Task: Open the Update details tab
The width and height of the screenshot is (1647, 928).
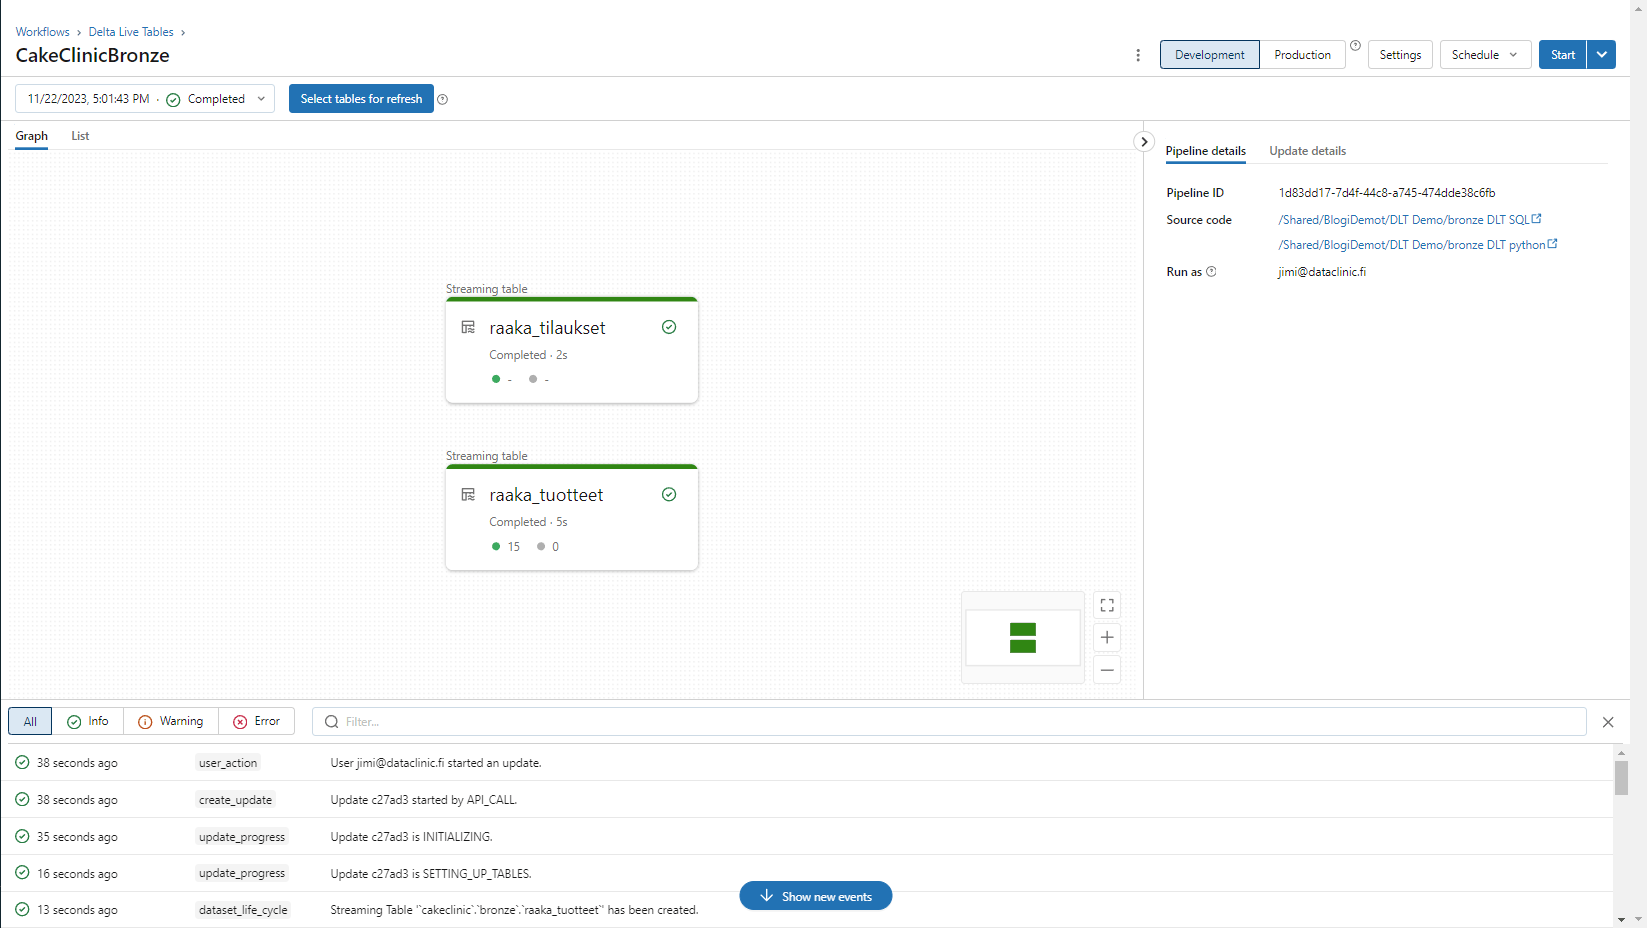Action: (x=1307, y=150)
